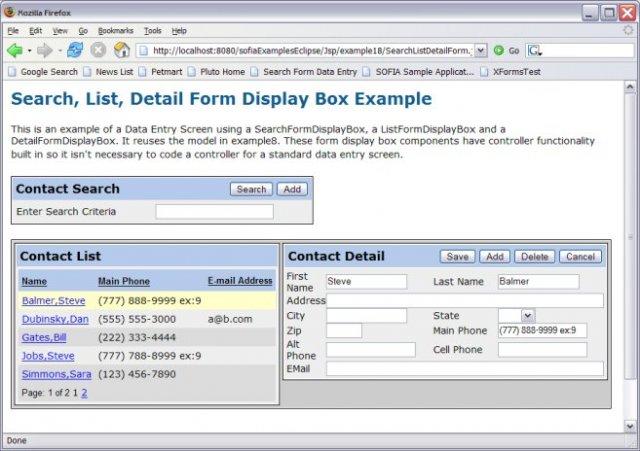Open the URL history dropdown arrow
Image resolution: width=640 pixels, height=451 pixels.
click(481, 50)
